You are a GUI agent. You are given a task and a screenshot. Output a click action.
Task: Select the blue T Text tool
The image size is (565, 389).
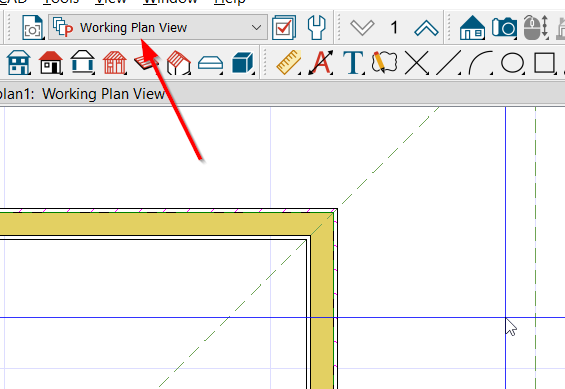click(x=353, y=63)
